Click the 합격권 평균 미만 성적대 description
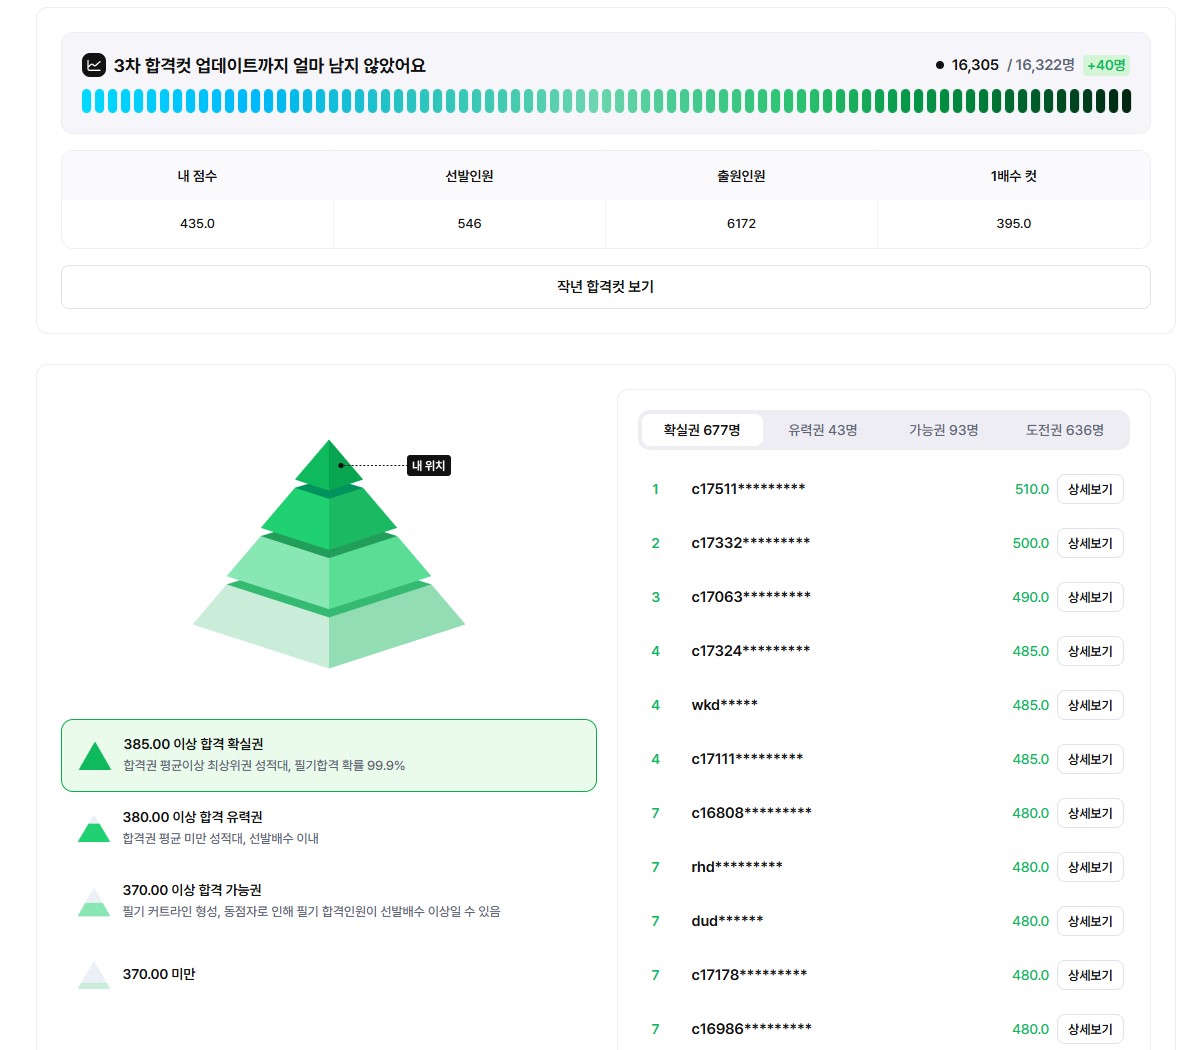 [x=221, y=838]
